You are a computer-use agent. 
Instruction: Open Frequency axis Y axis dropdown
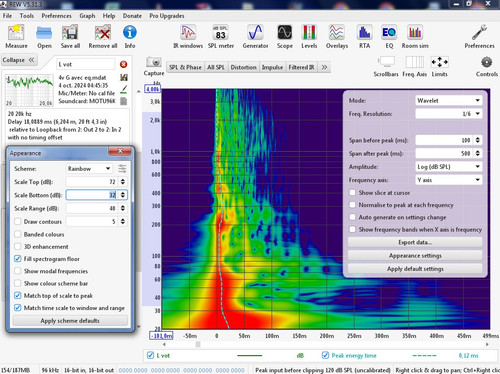pyautogui.click(x=449, y=180)
